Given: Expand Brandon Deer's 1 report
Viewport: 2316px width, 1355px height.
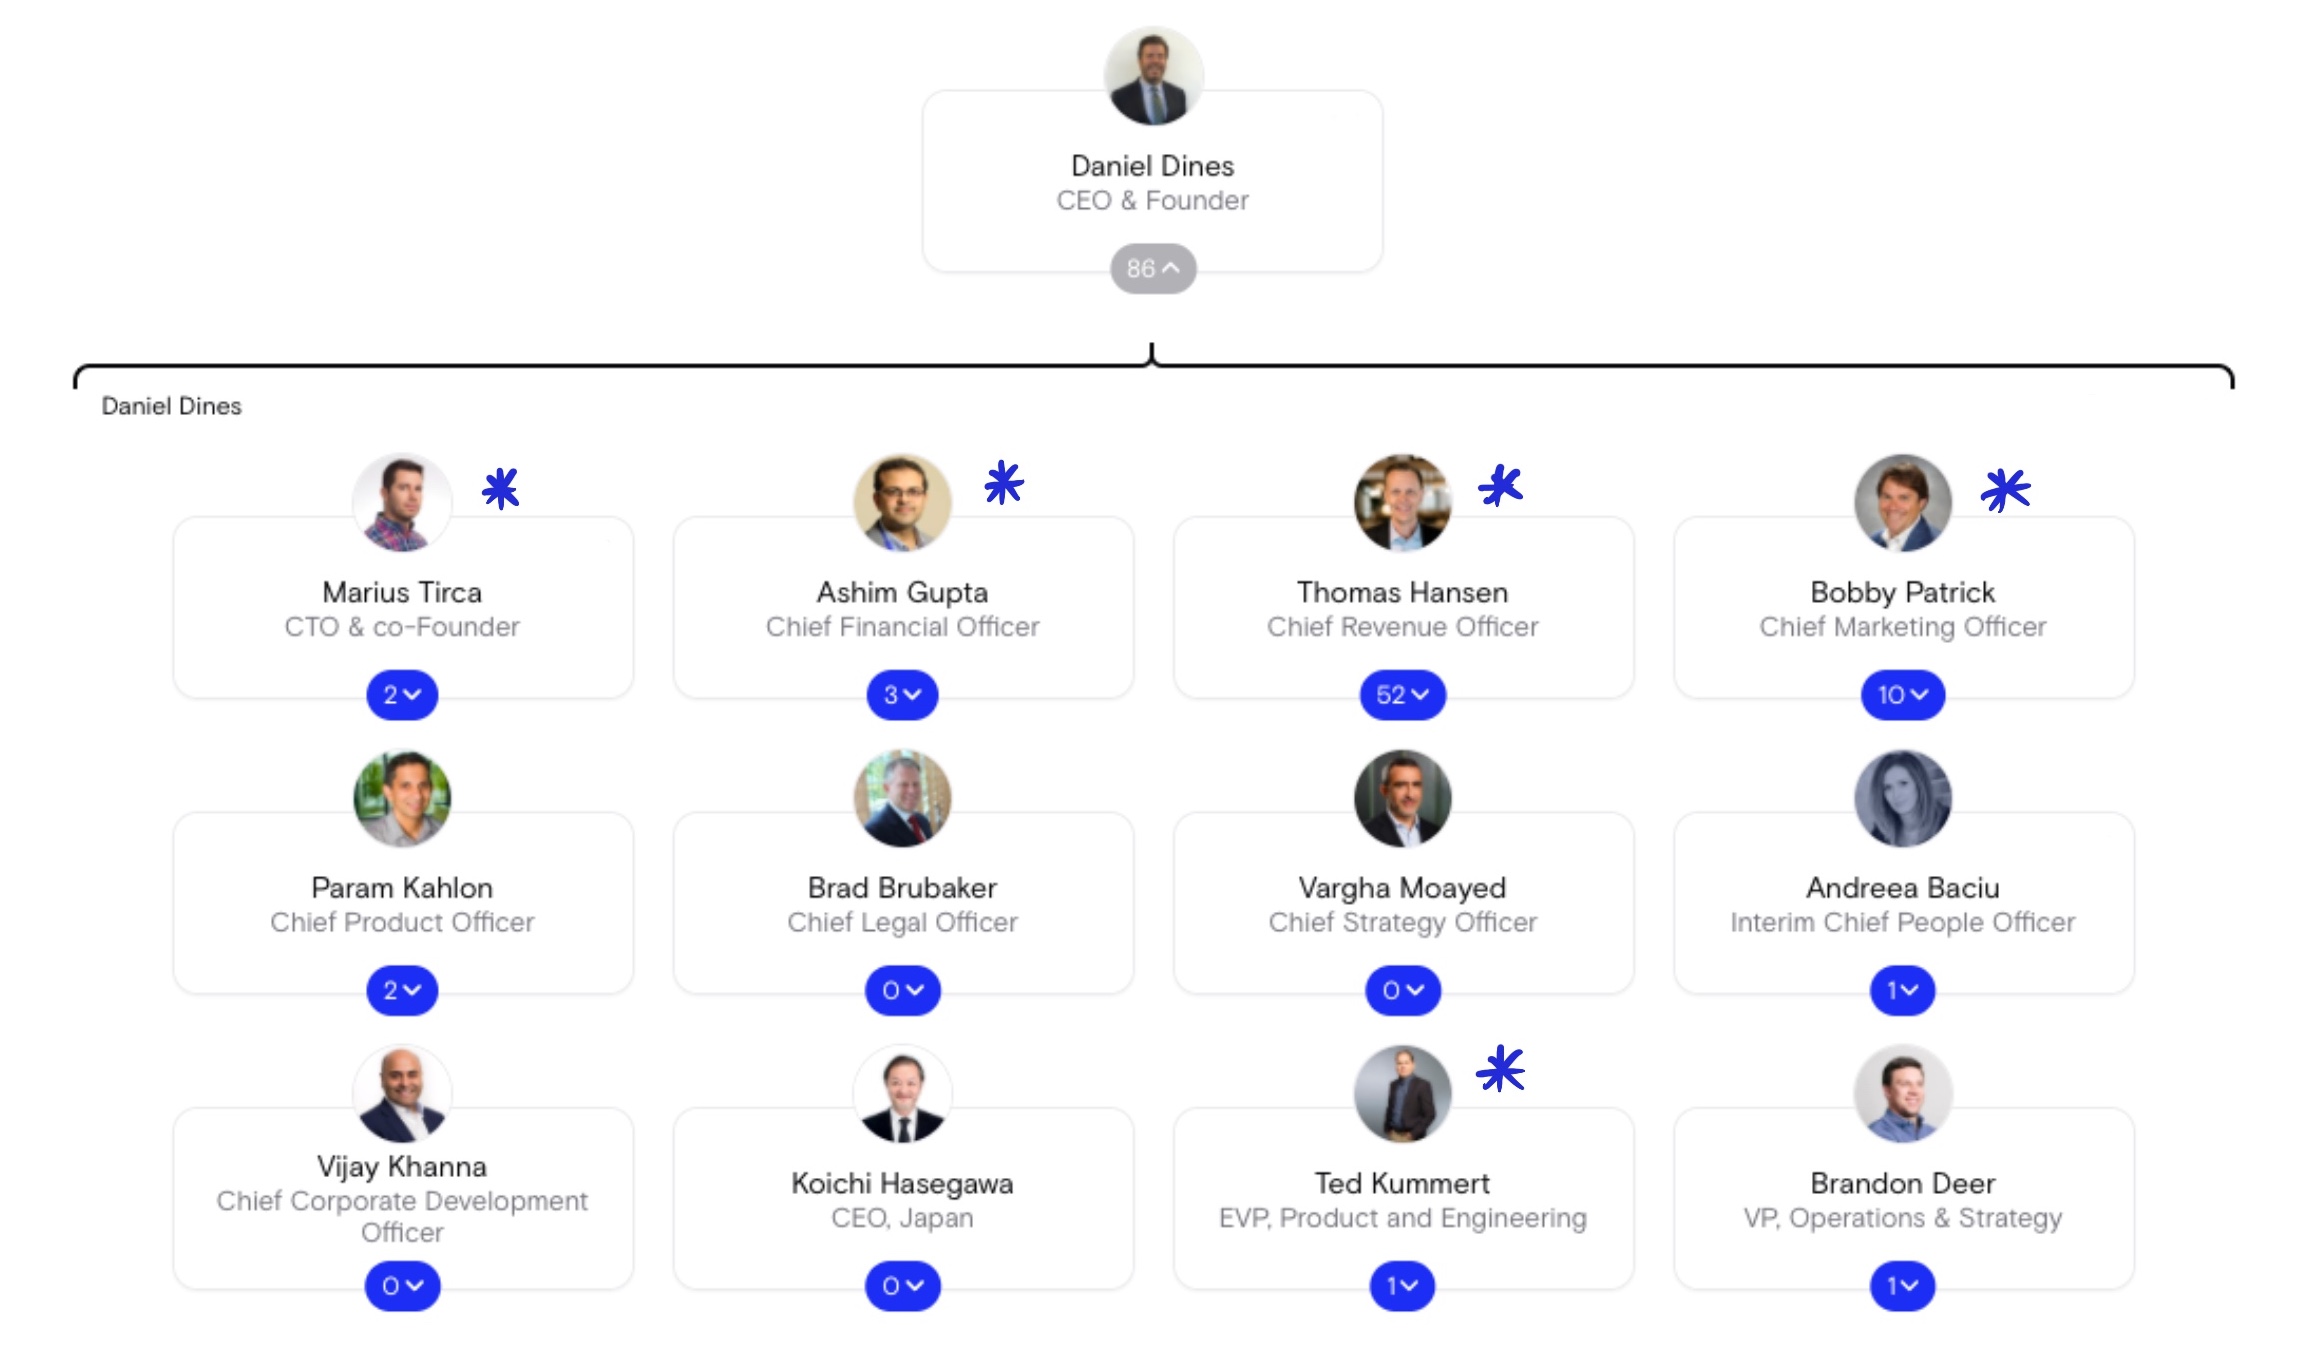Looking at the screenshot, I should click(x=1902, y=1286).
